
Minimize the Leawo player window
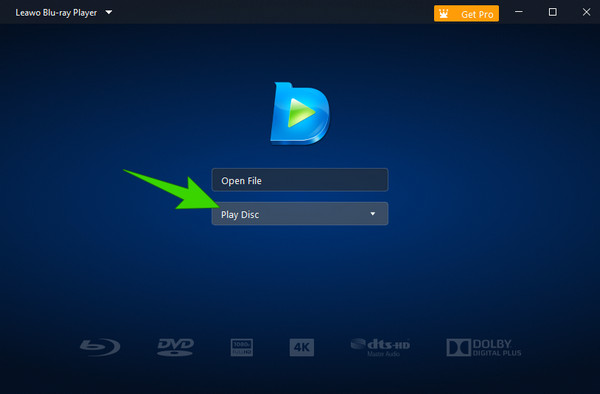click(518, 12)
